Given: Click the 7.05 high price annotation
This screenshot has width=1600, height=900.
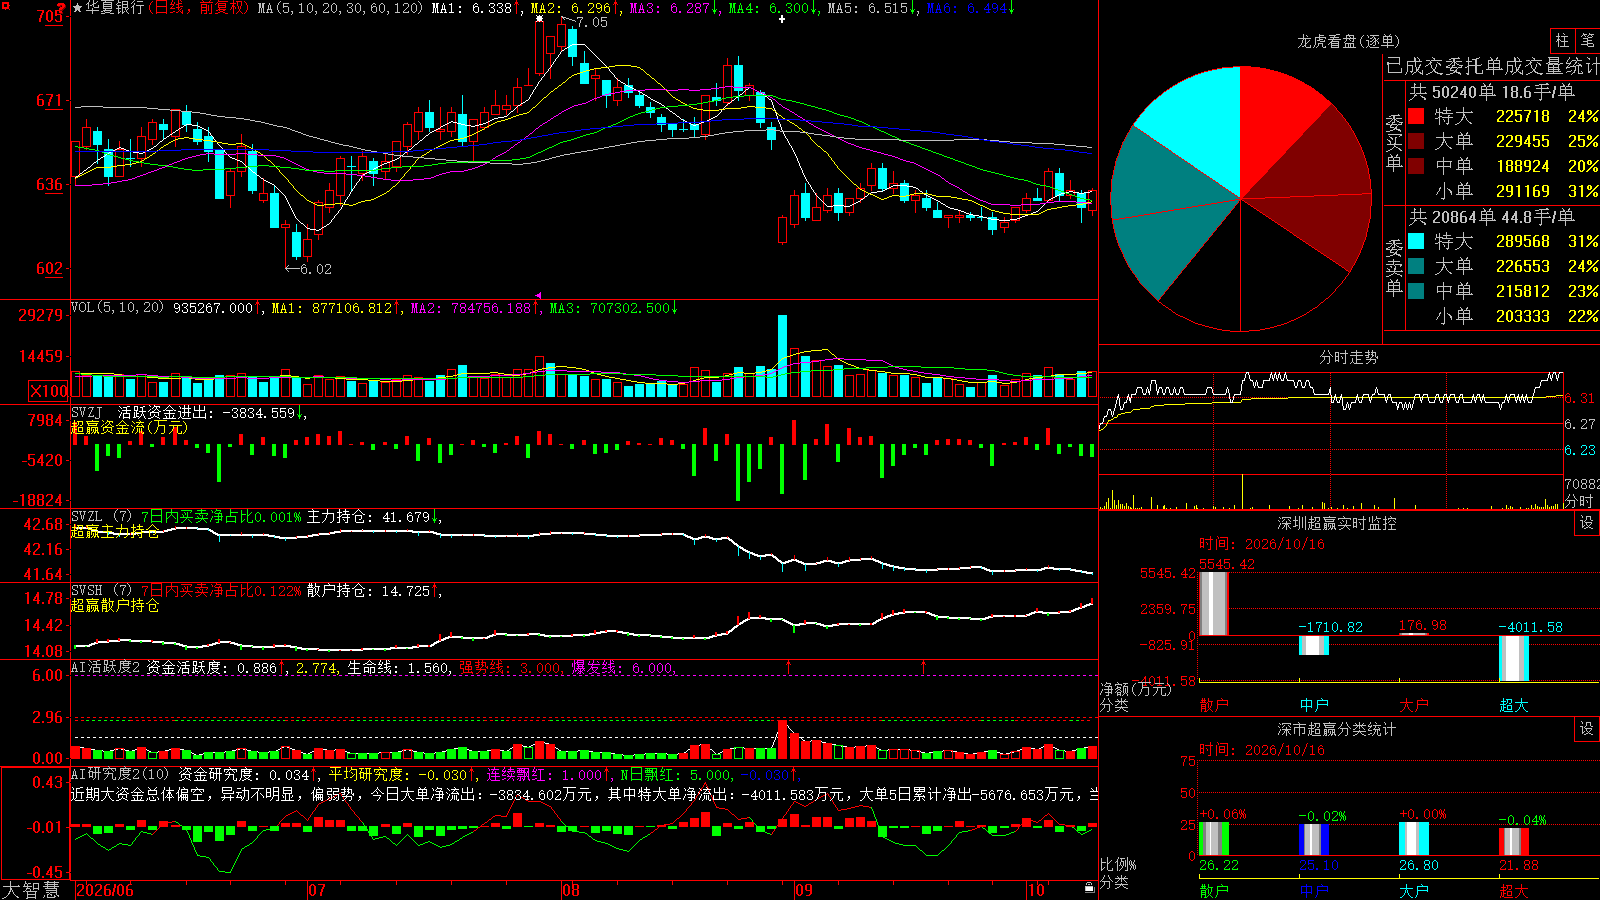Looking at the screenshot, I should (x=591, y=22).
